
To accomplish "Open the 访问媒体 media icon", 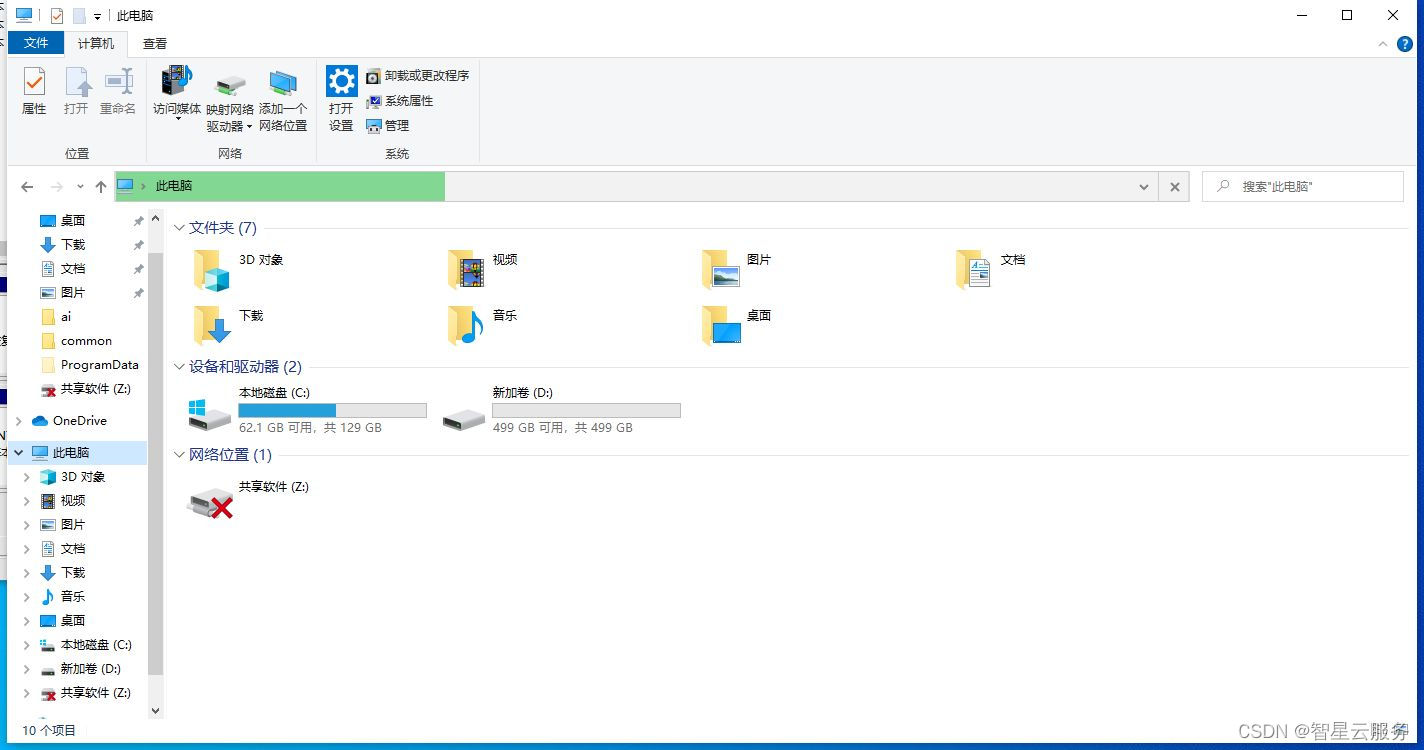I will tap(176, 81).
